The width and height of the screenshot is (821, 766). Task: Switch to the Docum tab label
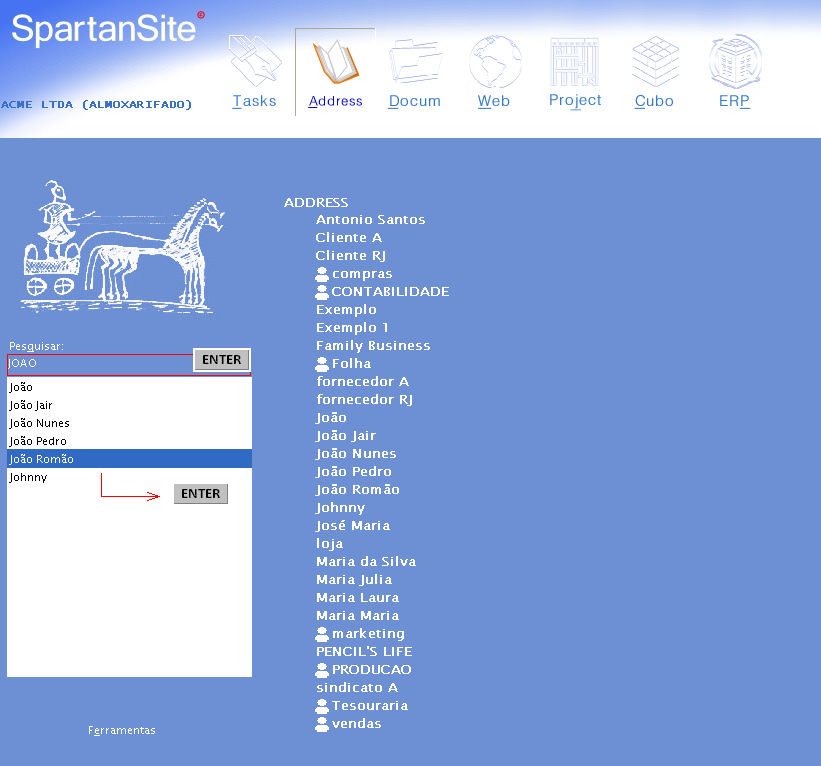[414, 101]
